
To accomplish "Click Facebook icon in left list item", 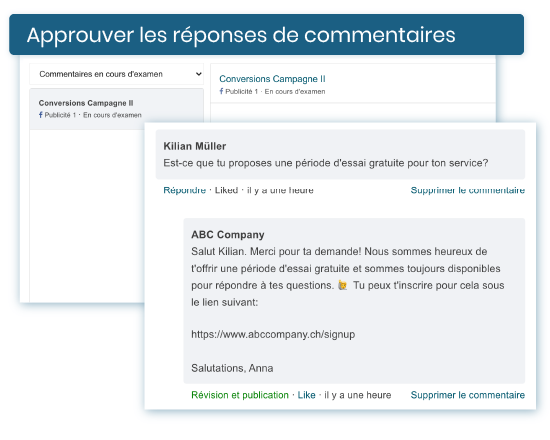I will pos(41,115).
